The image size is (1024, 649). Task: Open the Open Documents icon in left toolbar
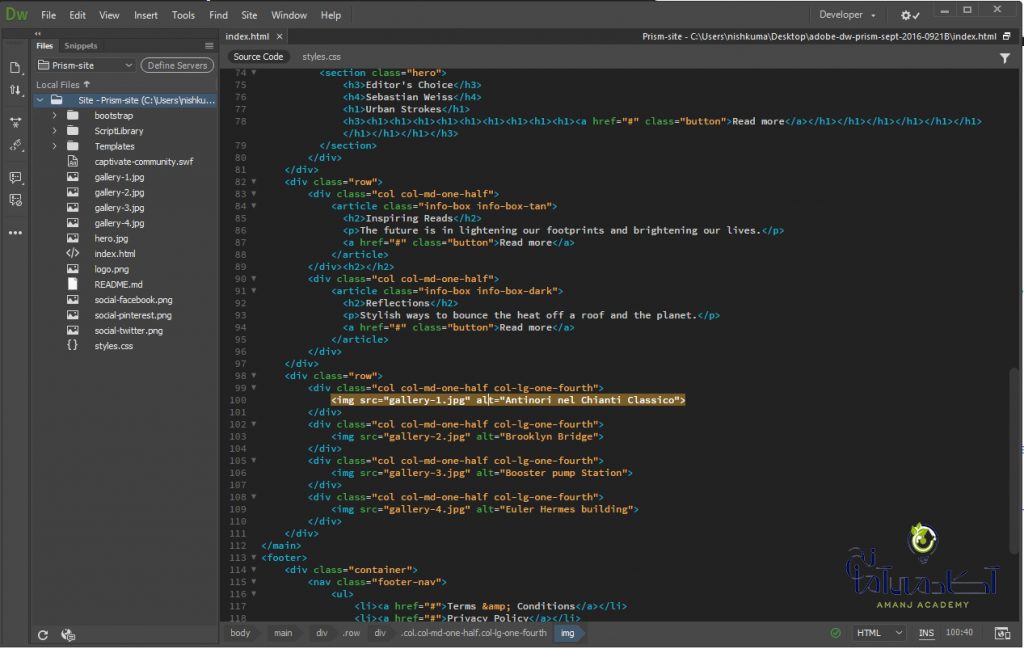pos(15,68)
